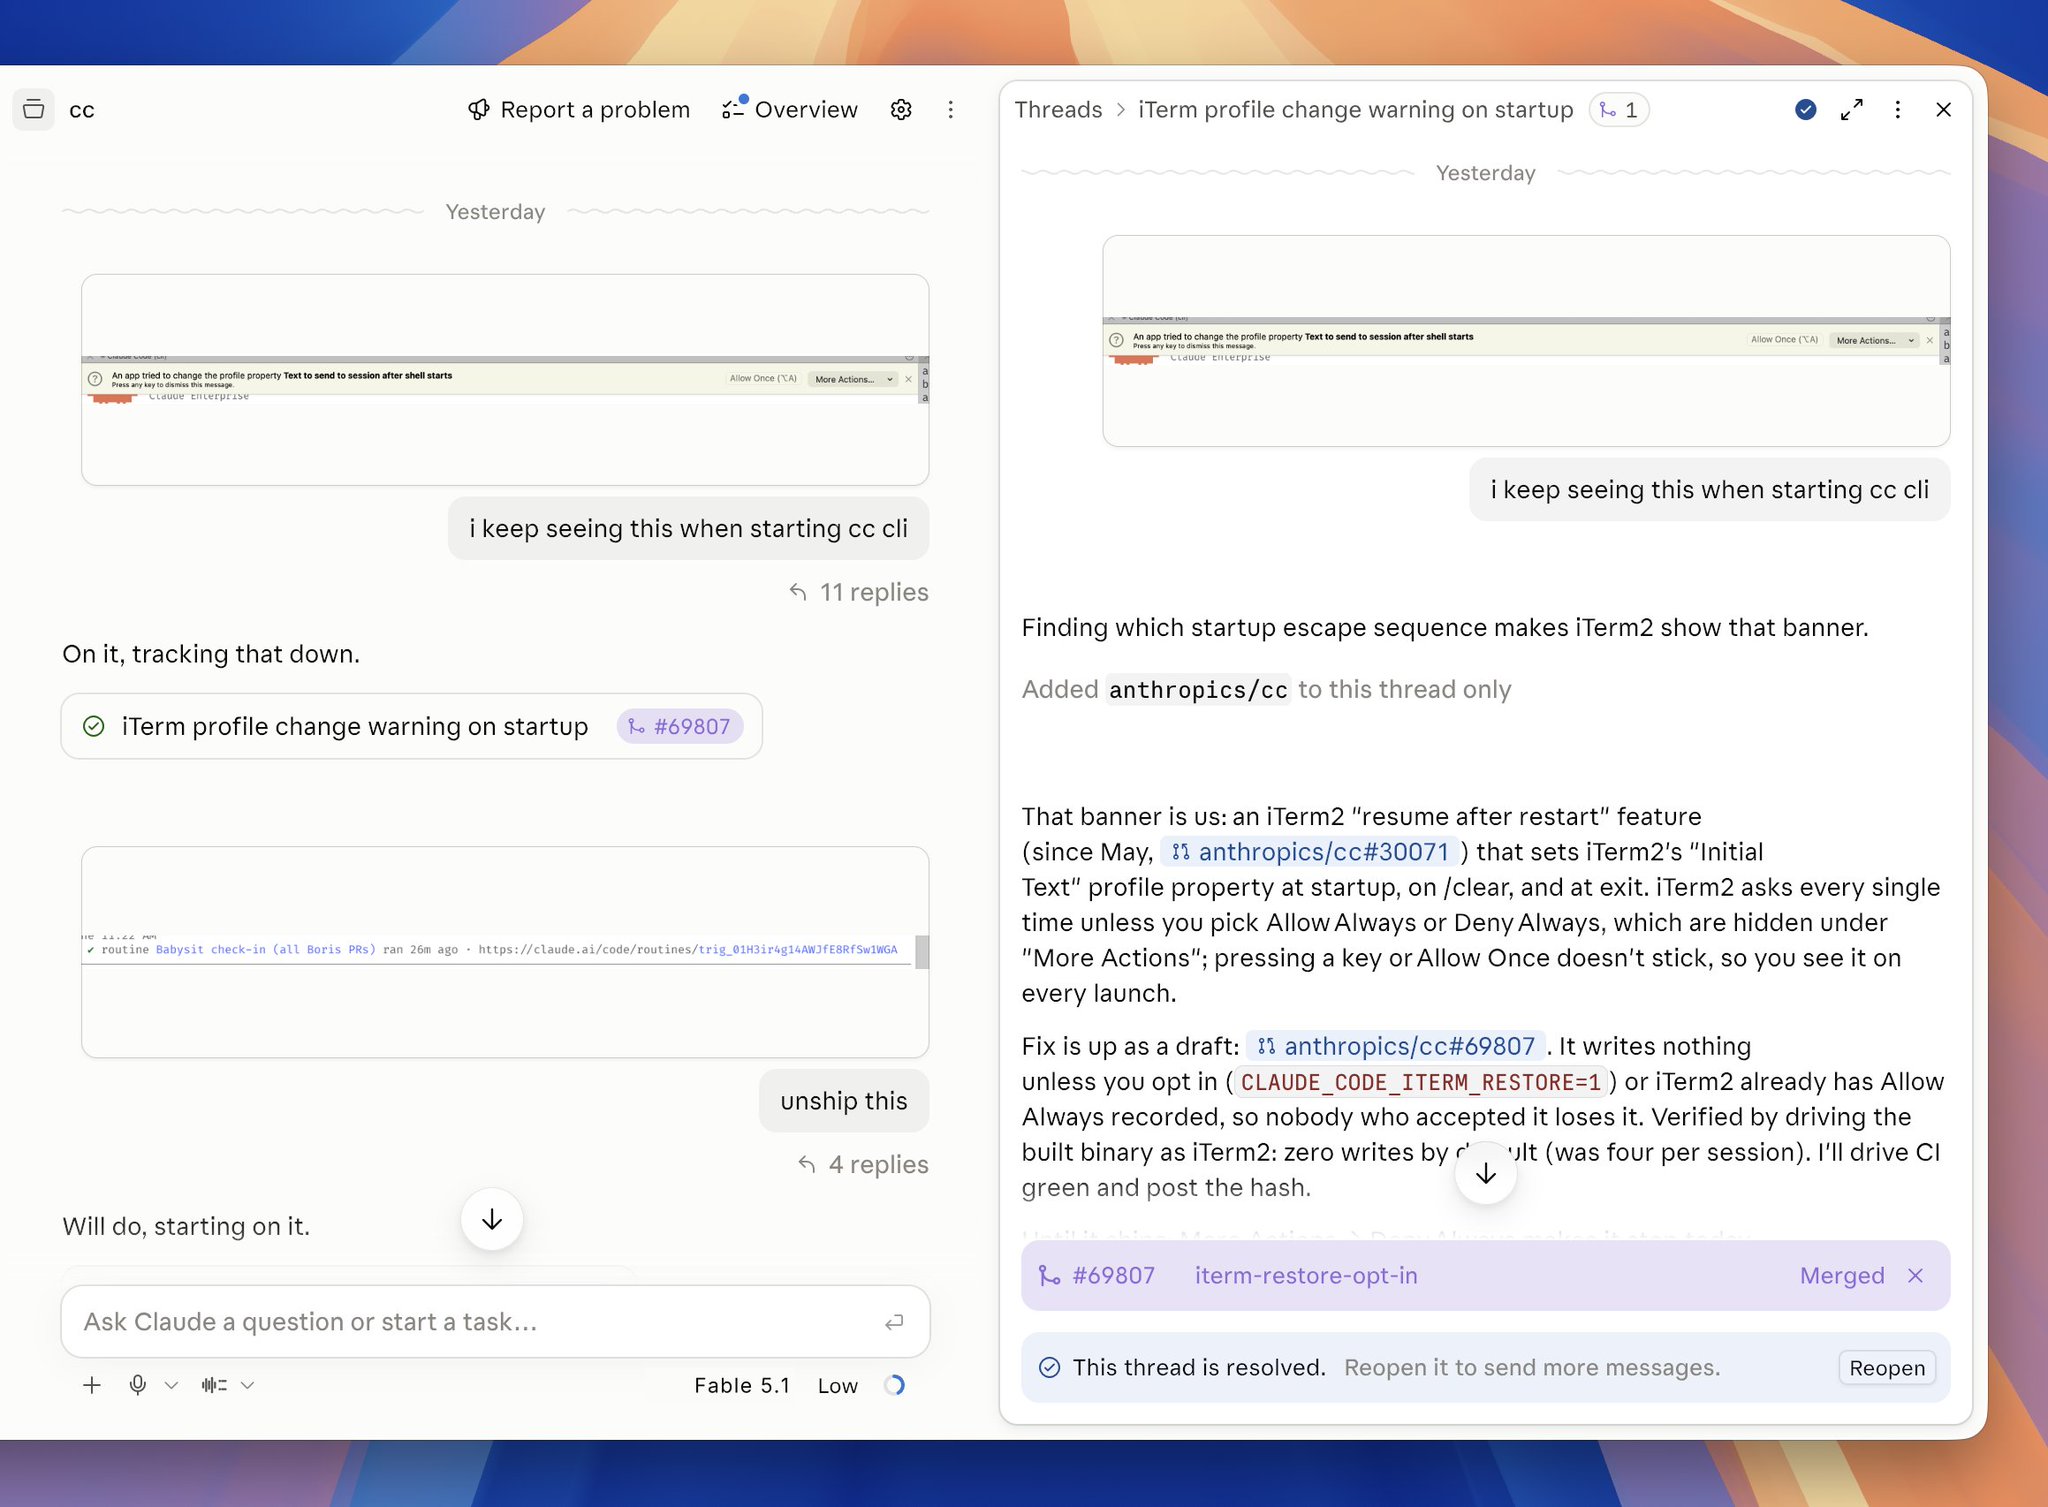Click the resolved check icon in thread footer
This screenshot has width=2048, height=1507.
coord(1049,1367)
